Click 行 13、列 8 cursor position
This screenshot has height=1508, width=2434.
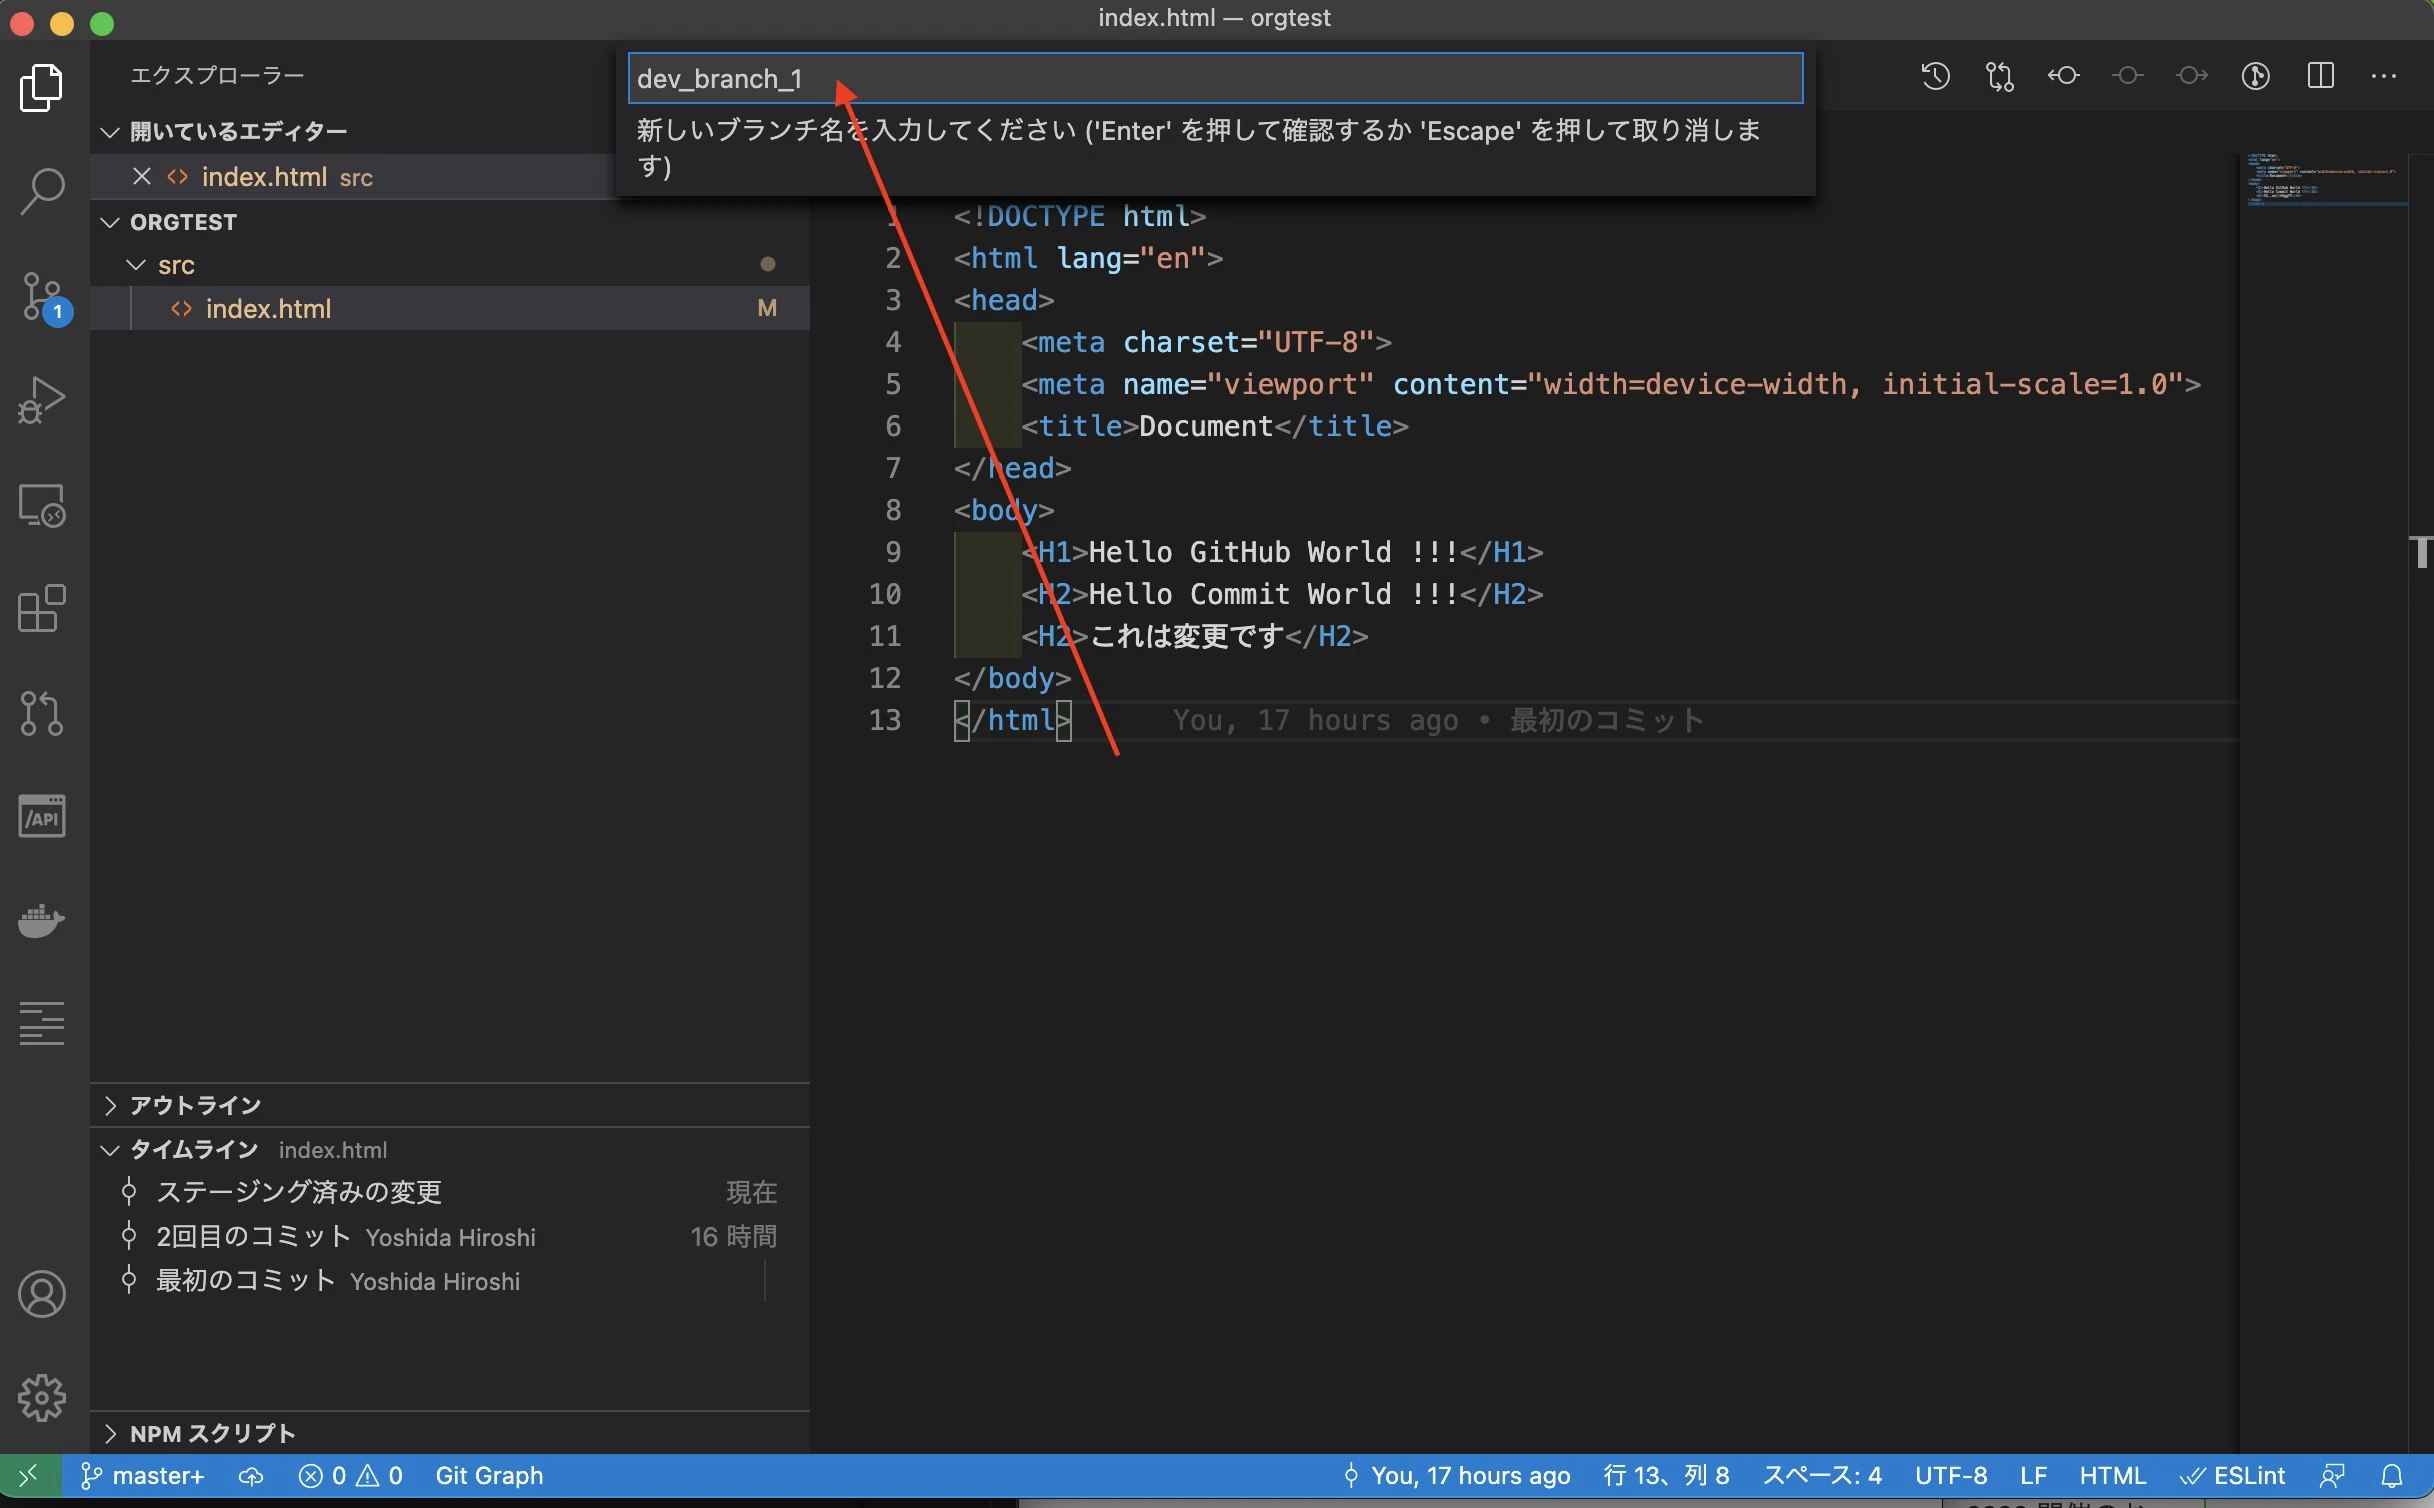point(1666,1476)
